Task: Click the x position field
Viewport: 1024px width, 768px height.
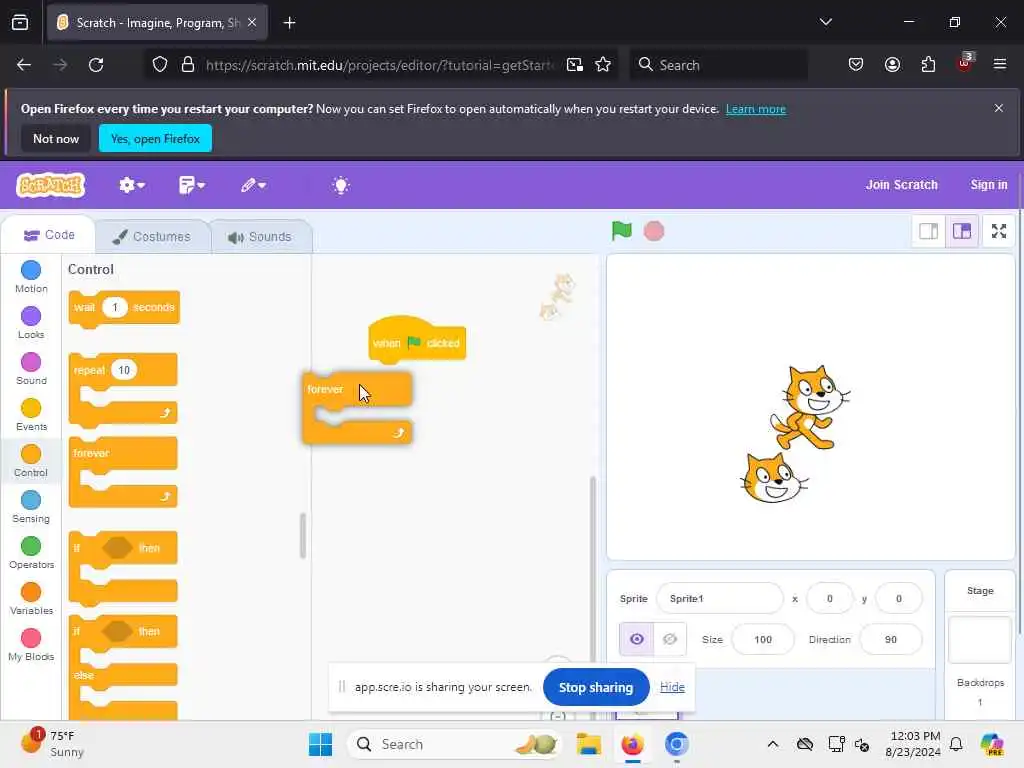Action: click(x=829, y=598)
